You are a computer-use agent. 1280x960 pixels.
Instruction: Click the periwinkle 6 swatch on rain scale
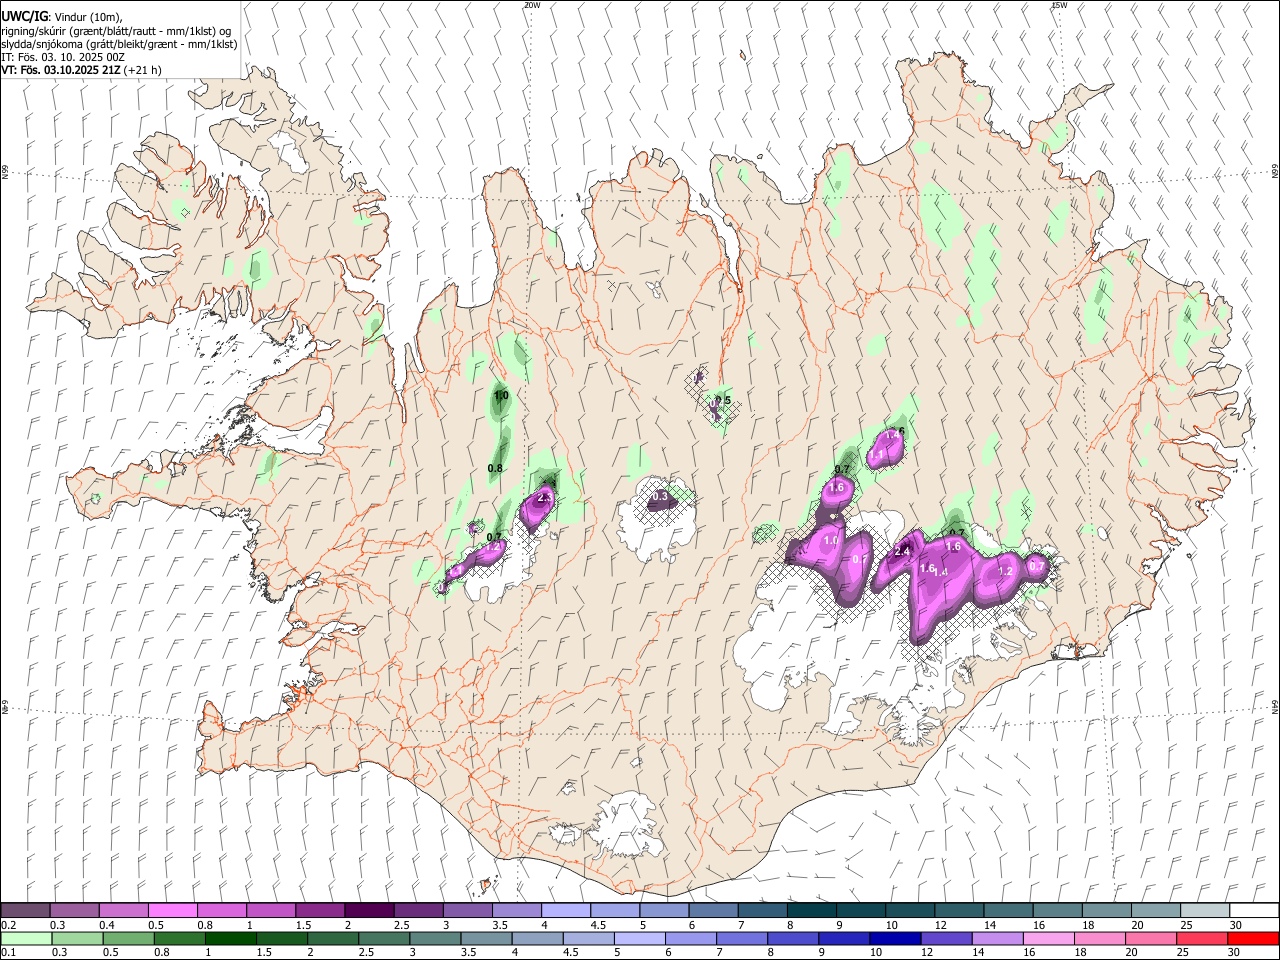click(x=691, y=939)
